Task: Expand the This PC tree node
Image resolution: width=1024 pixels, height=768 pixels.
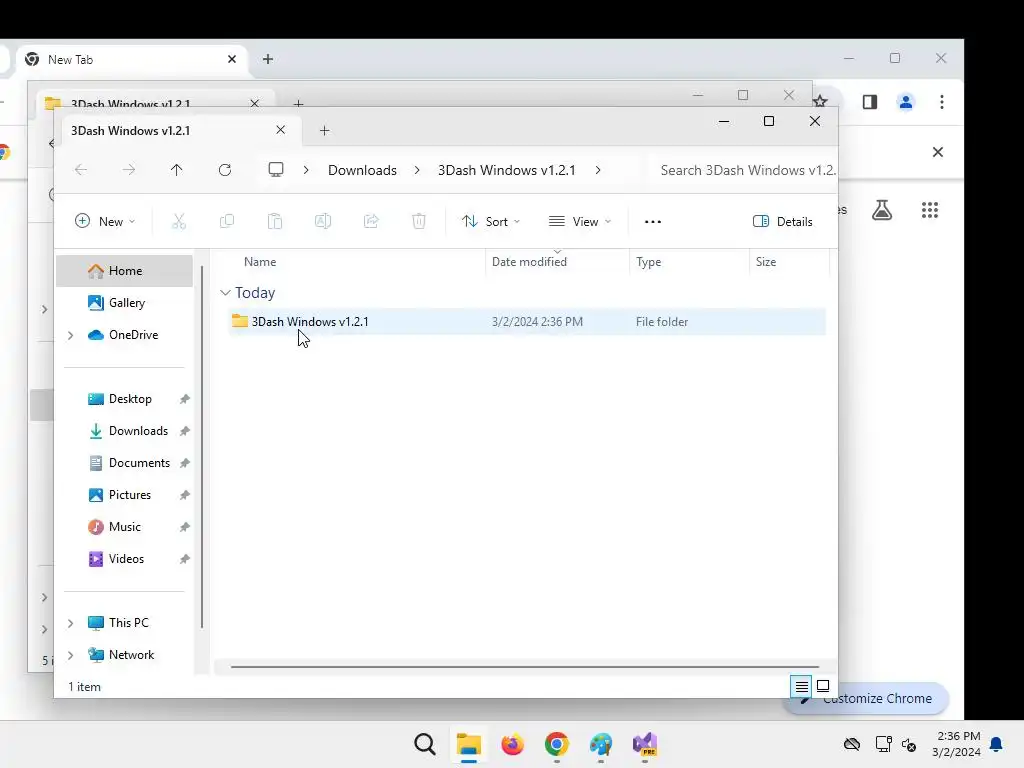Action: tap(71, 623)
